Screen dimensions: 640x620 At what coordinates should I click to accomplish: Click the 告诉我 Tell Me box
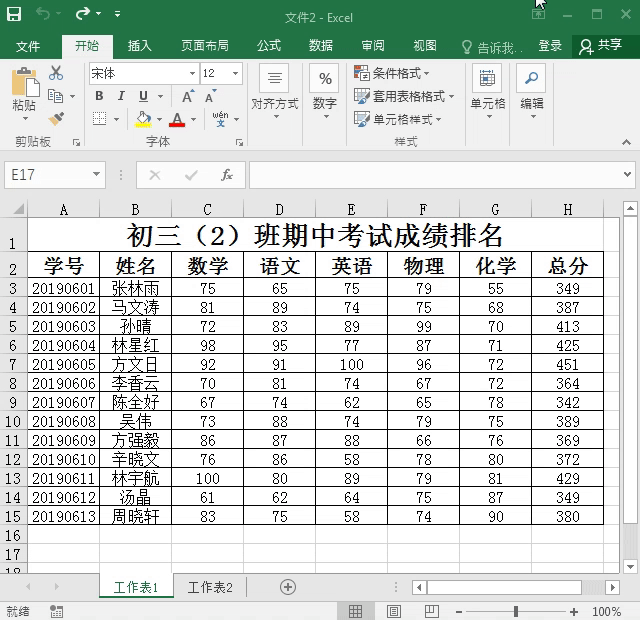click(492, 47)
